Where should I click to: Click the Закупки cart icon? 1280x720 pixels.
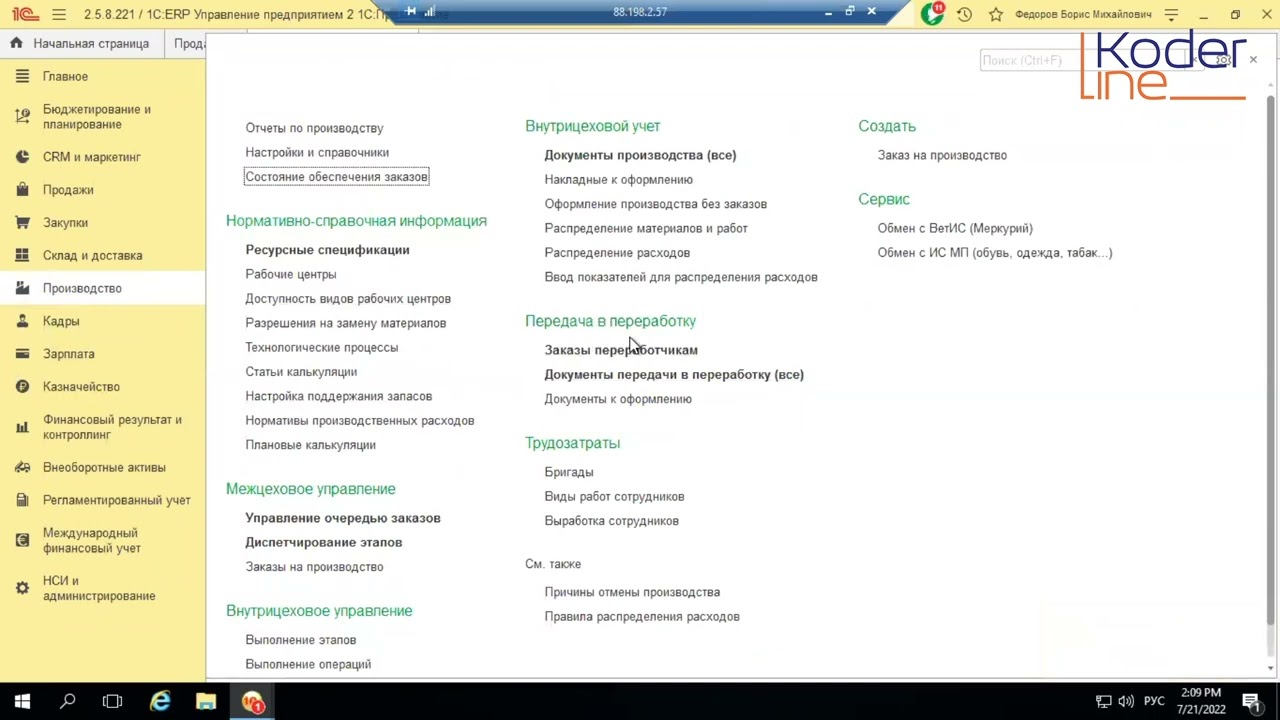22,223
